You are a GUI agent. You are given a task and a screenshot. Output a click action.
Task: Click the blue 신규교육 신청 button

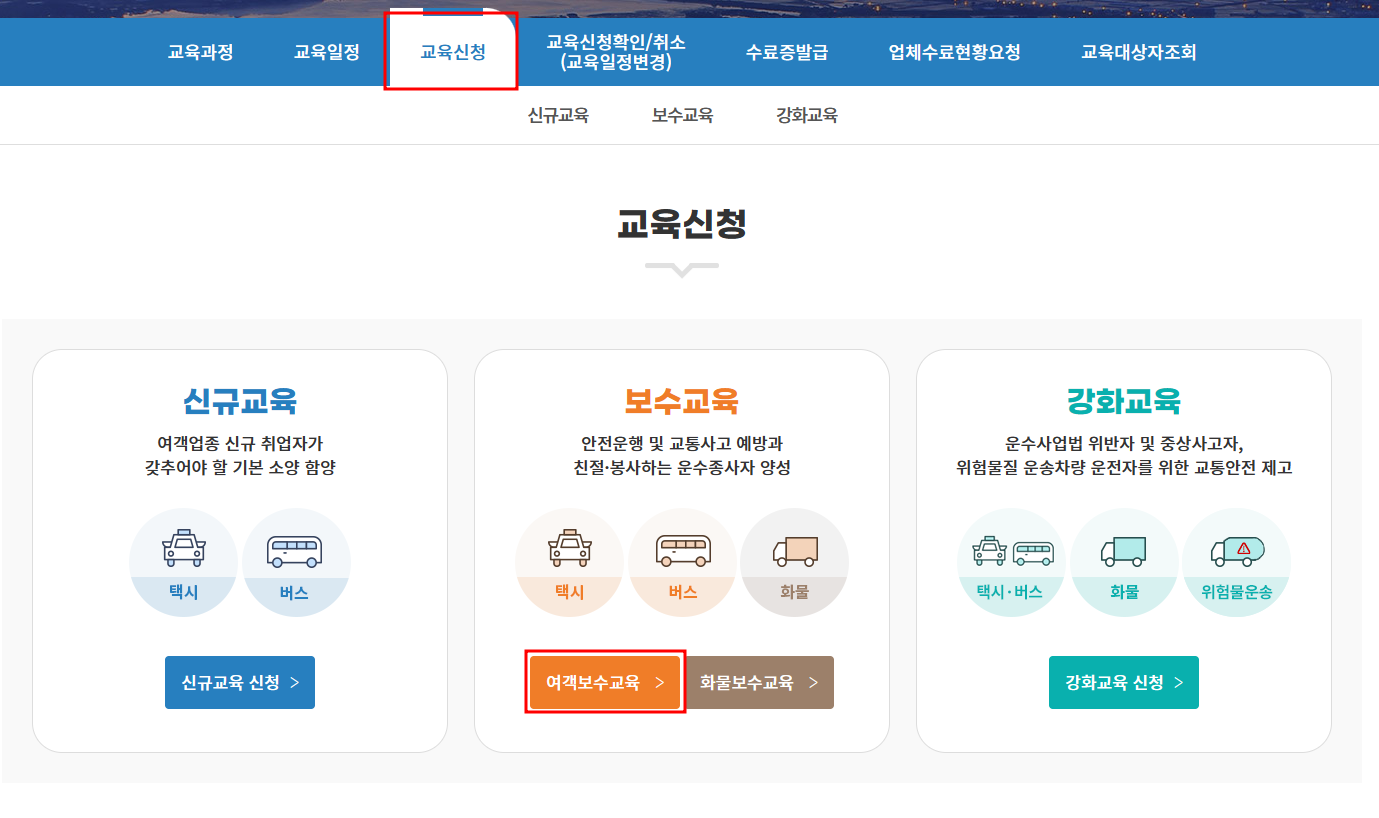[239, 682]
